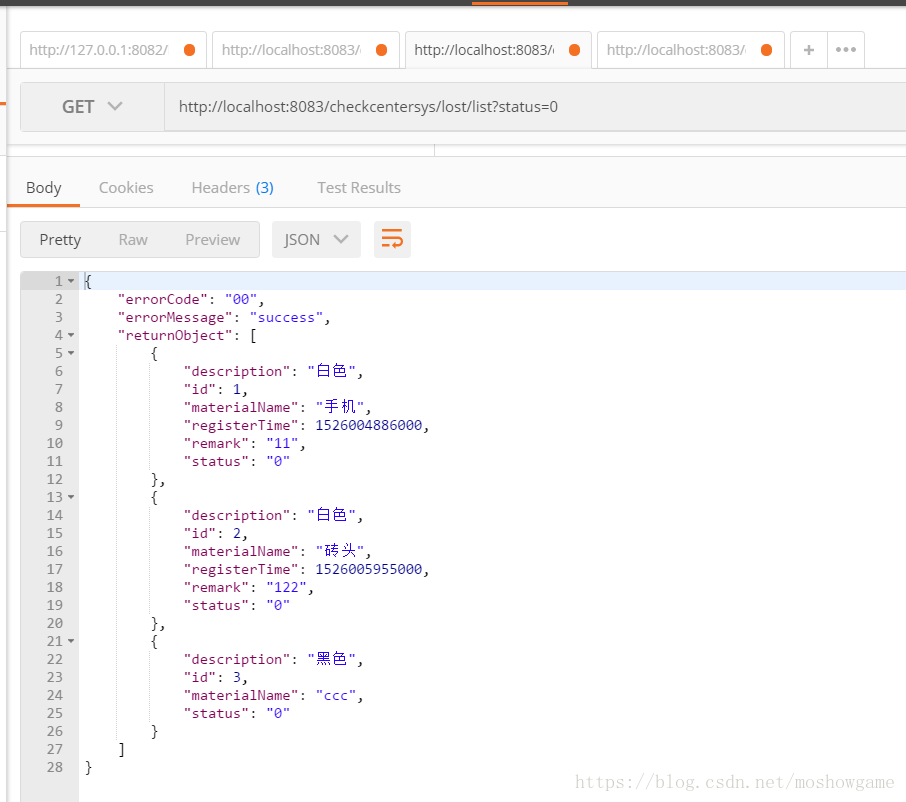Click the "success" value text
906x802 pixels.
pos(286,317)
